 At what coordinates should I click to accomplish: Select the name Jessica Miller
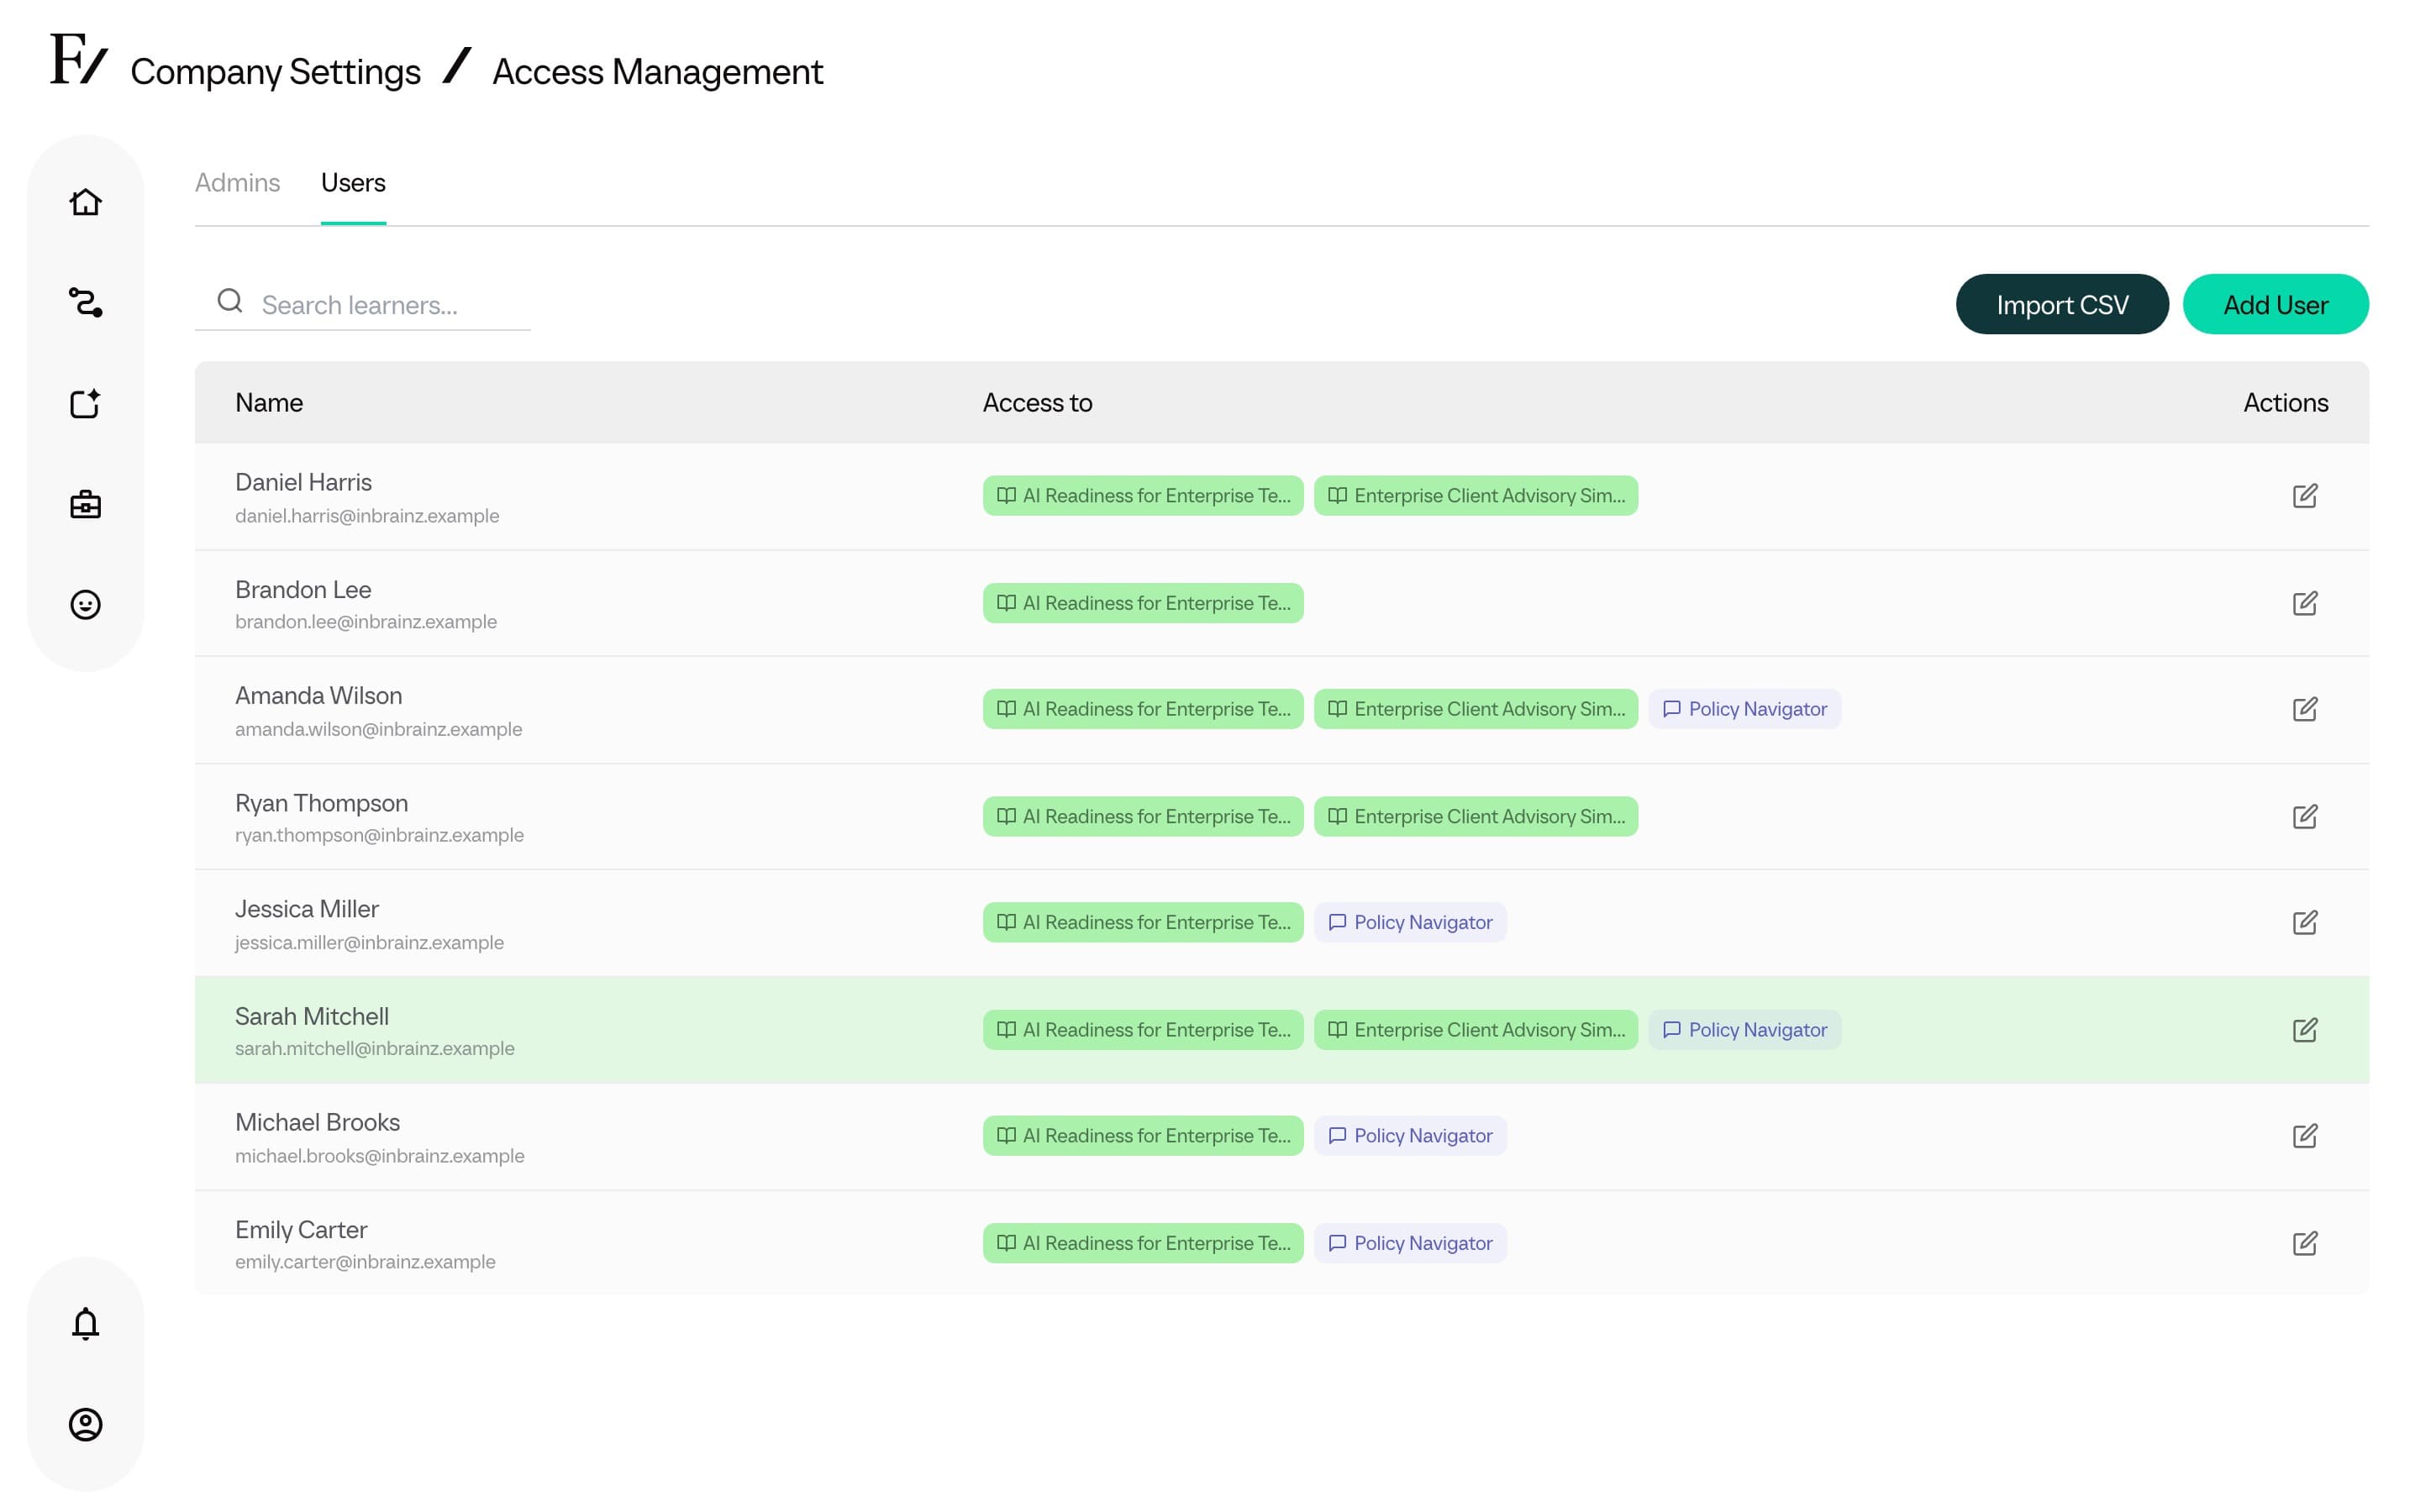pos(307,909)
